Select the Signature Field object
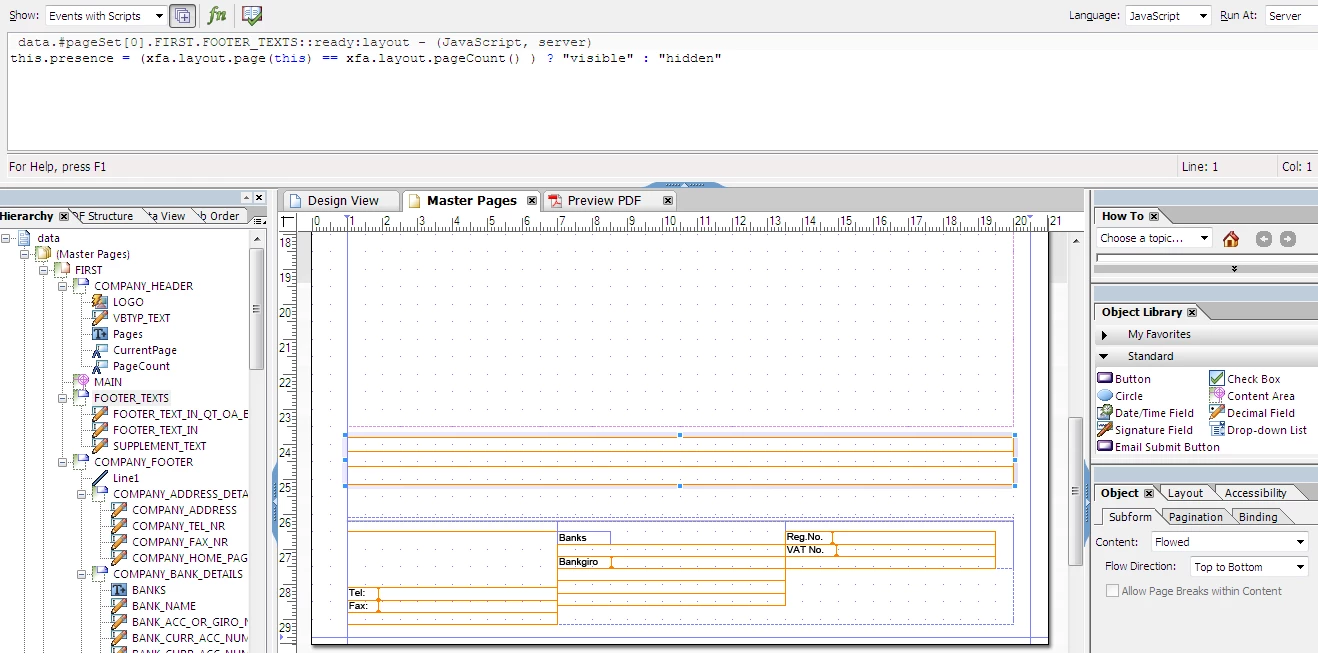This screenshot has height=653, width=1318. click(1145, 430)
